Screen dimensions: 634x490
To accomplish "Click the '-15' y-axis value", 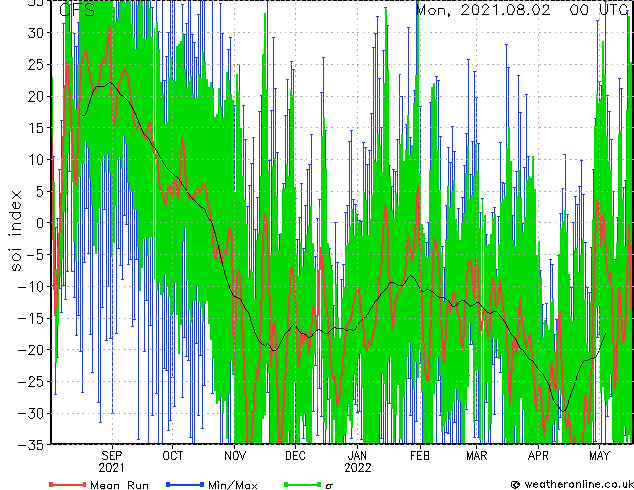I will coord(31,318).
